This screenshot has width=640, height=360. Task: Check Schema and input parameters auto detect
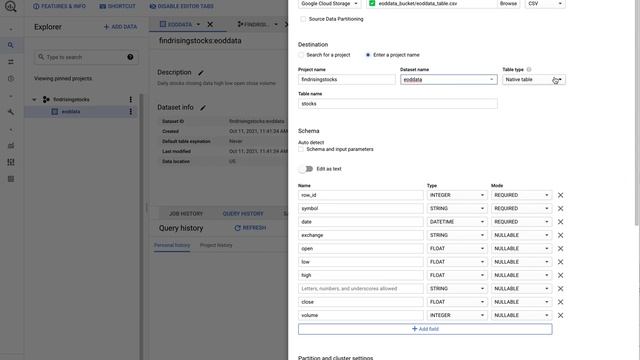click(x=301, y=149)
